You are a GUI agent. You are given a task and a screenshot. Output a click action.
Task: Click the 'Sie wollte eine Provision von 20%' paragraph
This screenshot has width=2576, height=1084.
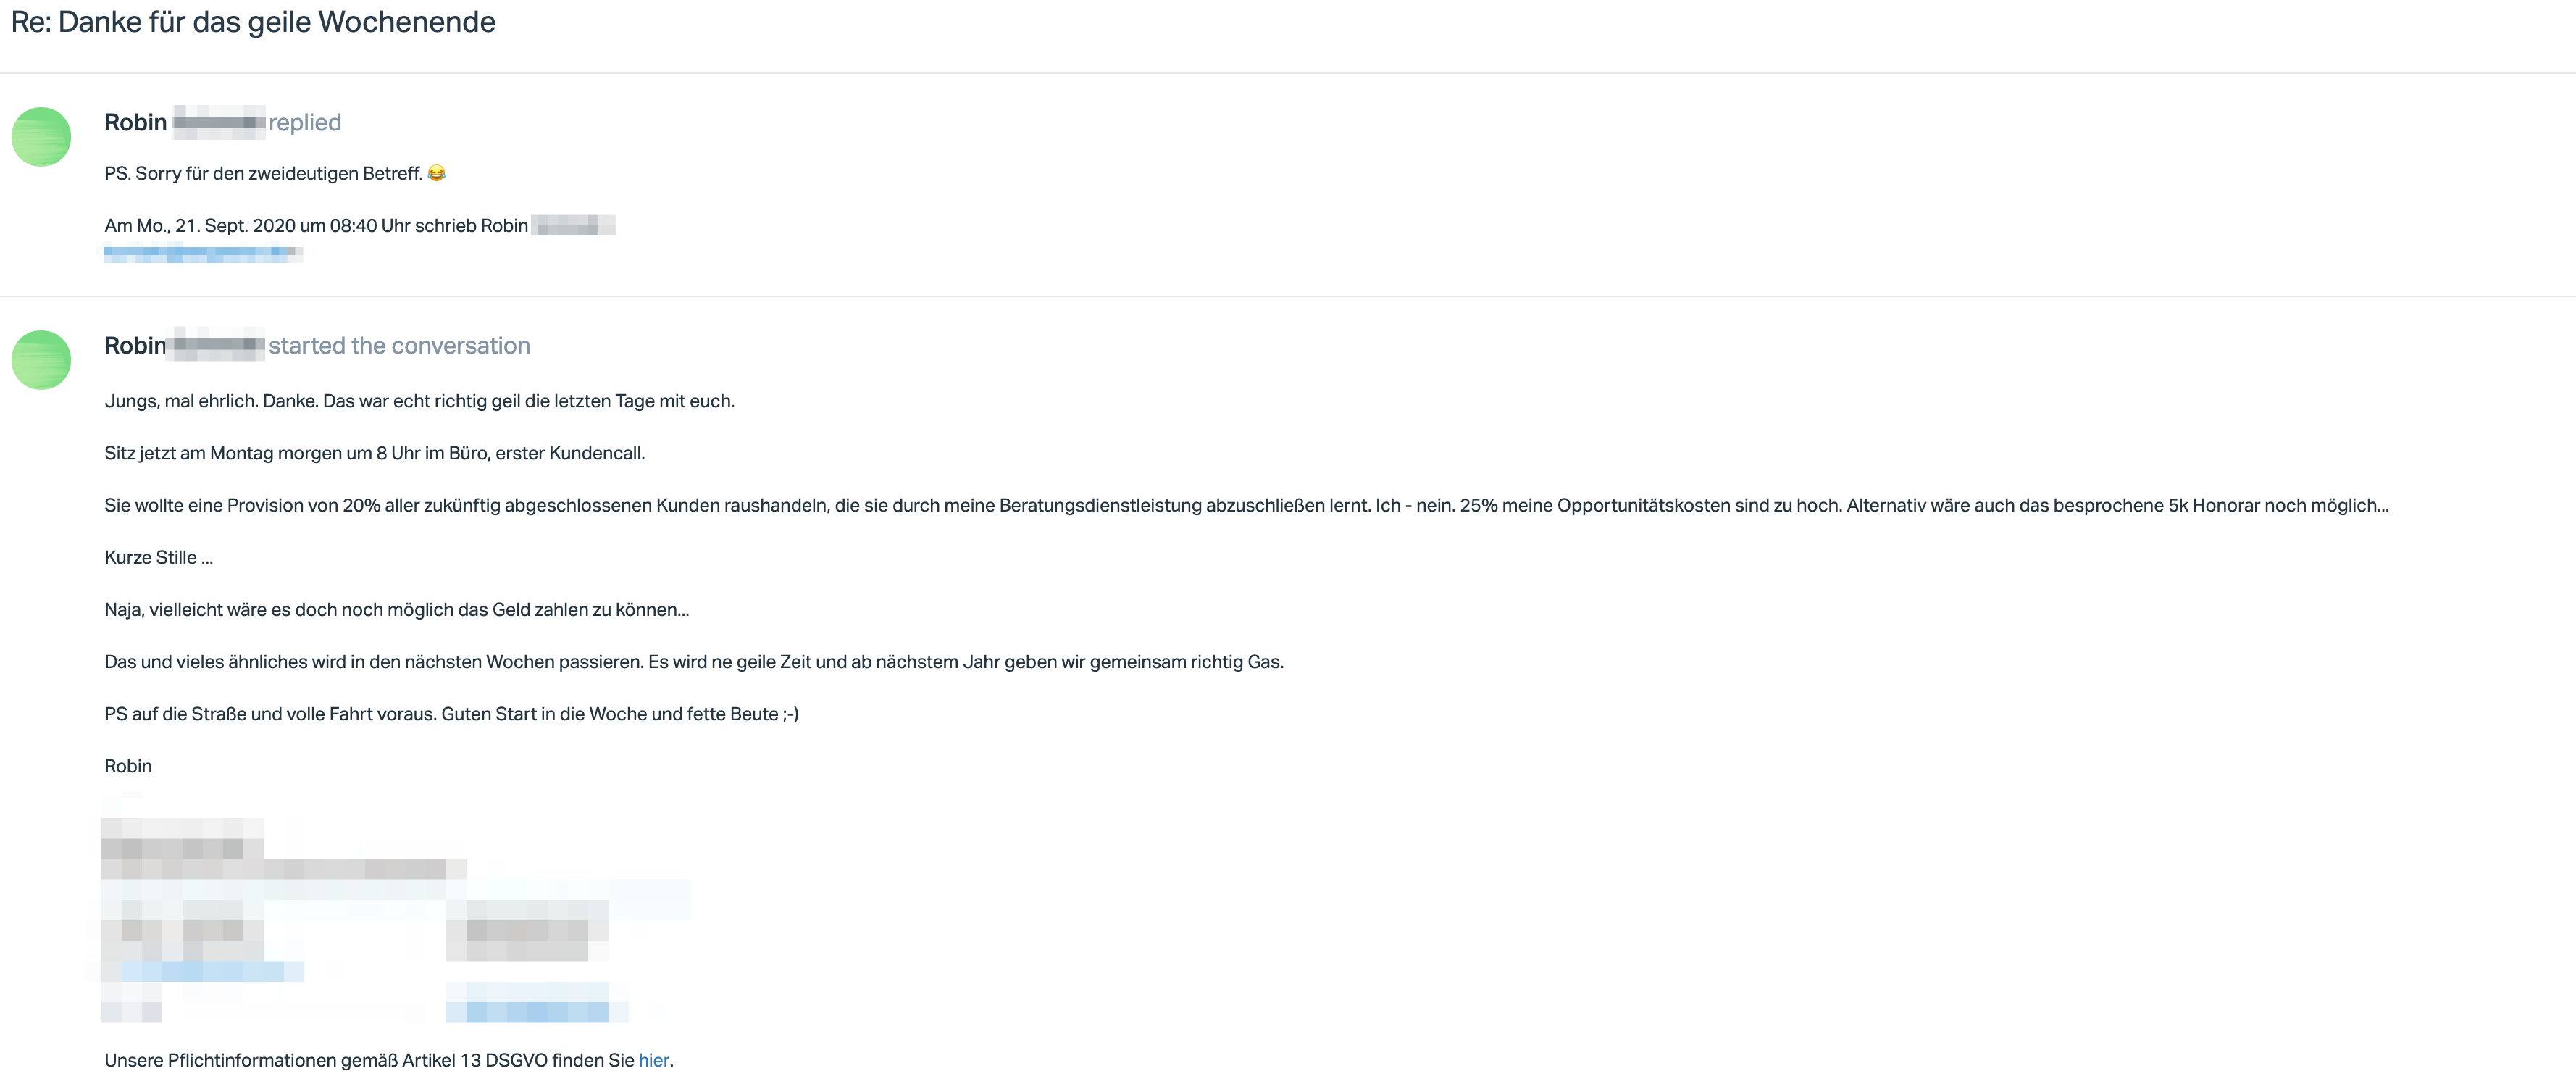[1246, 505]
